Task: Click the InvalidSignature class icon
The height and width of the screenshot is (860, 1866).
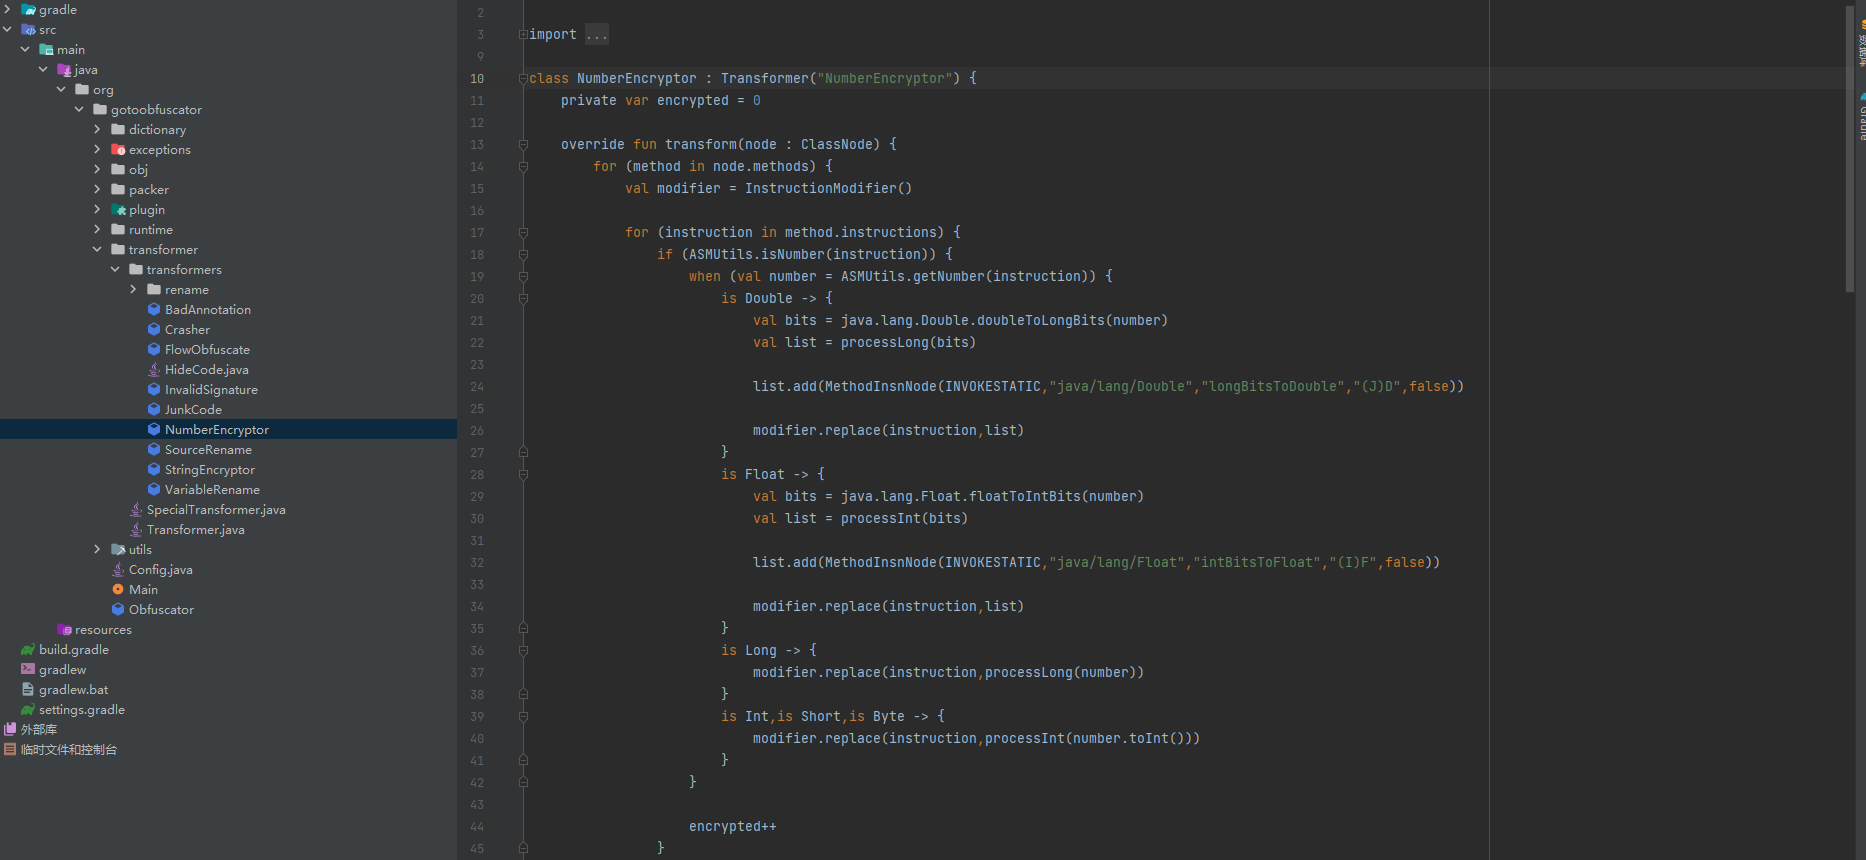Action: pyautogui.click(x=154, y=389)
